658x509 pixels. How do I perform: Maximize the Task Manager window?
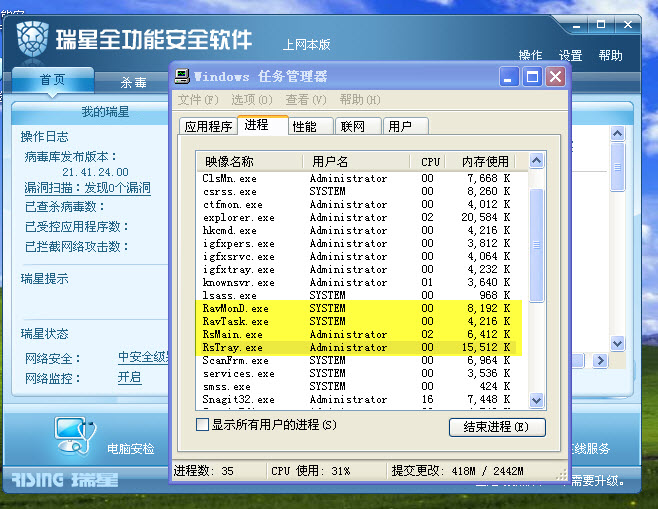coord(532,77)
